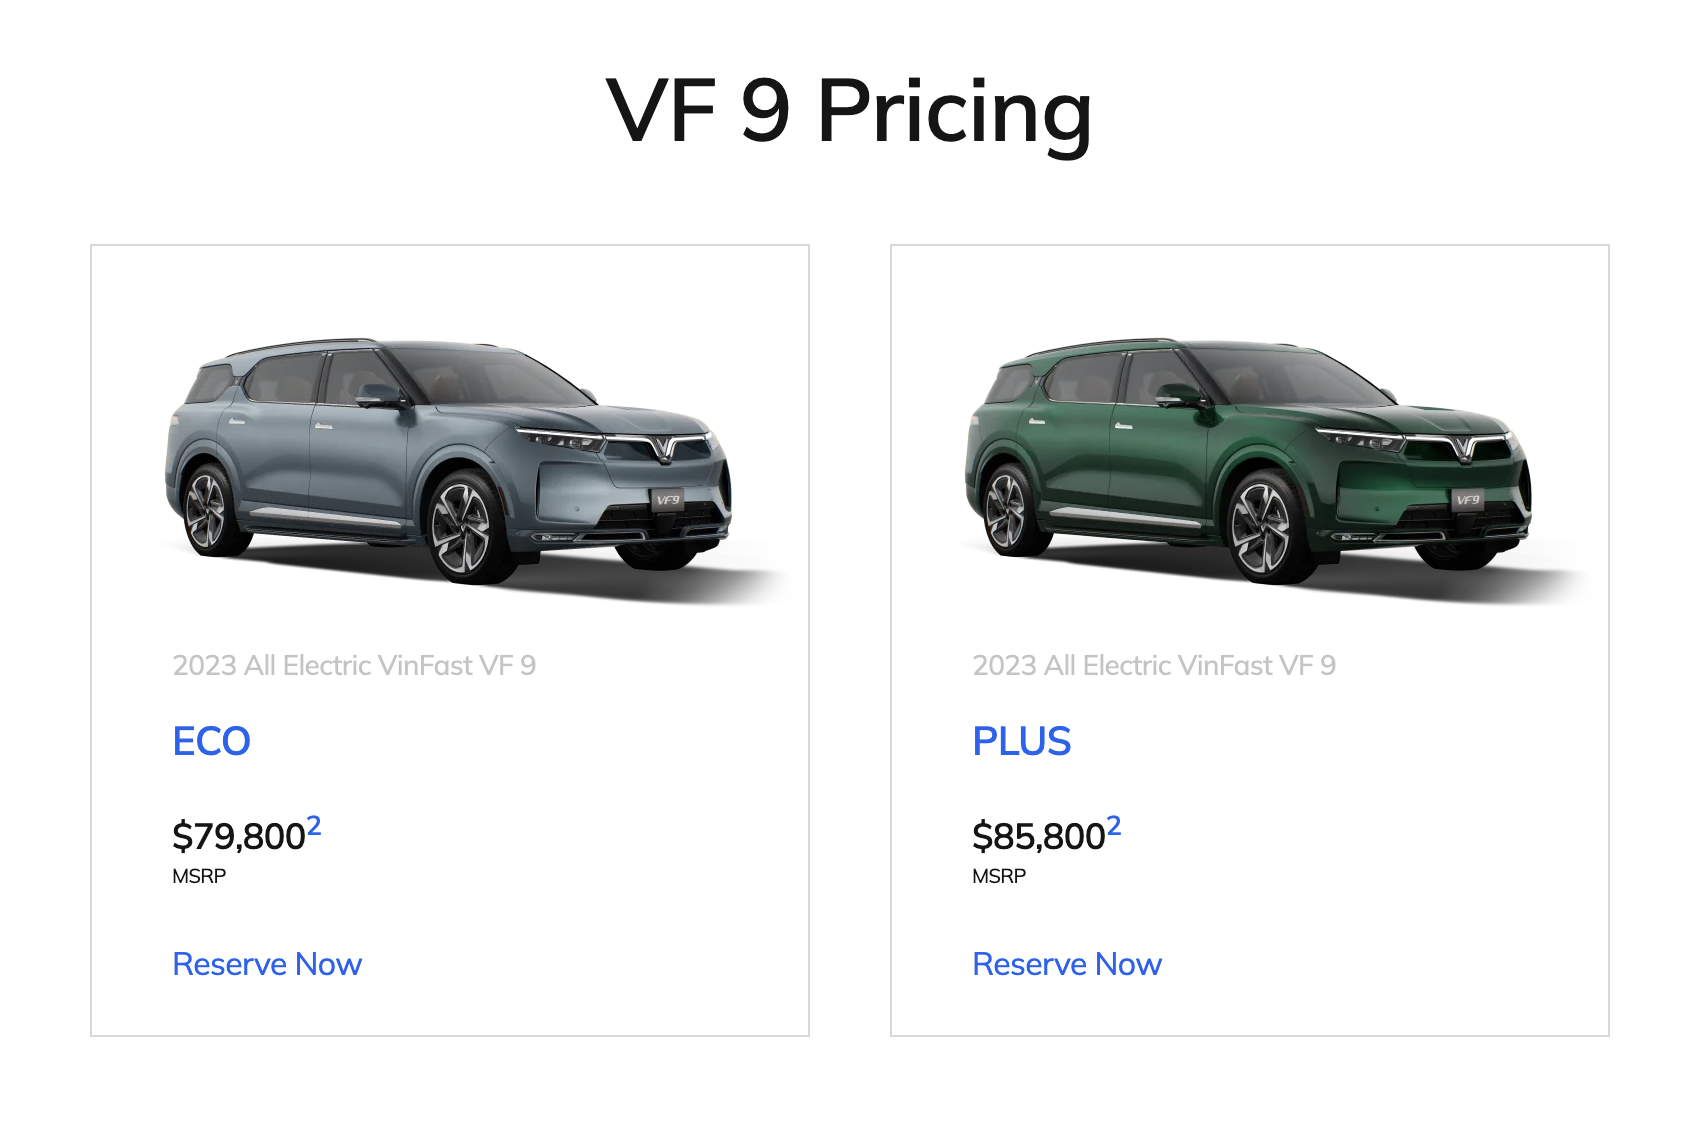Screen dimensions: 1708x1136
Task: Click the V emblem on the blue-gray car's grille
Action: [x=663, y=448]
